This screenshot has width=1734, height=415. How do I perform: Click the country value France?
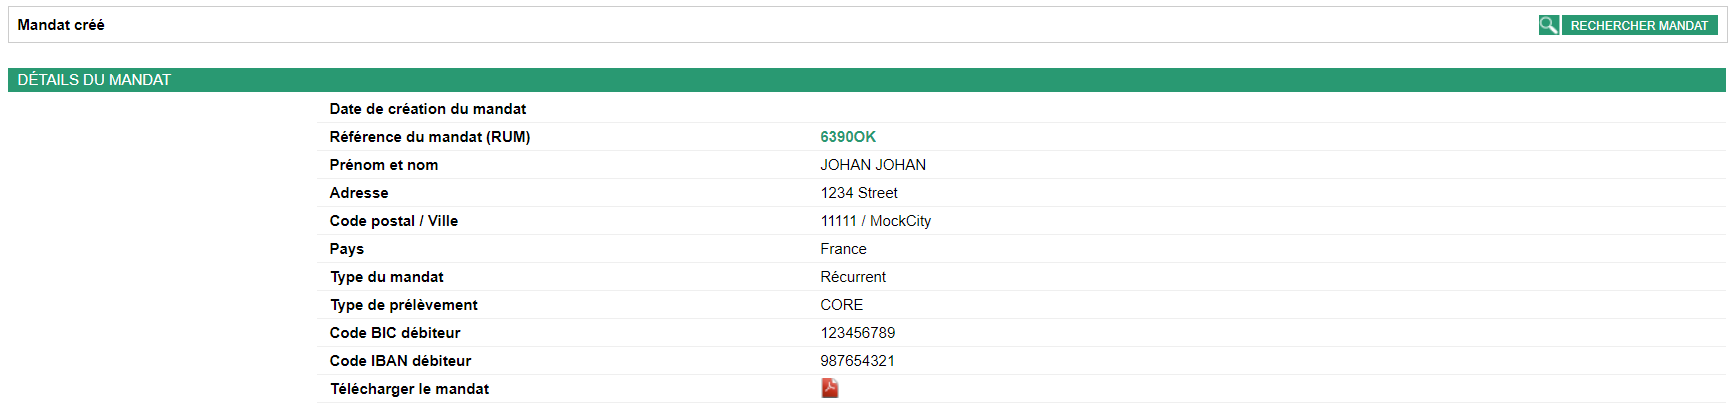pyautogui.click(x=843, y=249)
